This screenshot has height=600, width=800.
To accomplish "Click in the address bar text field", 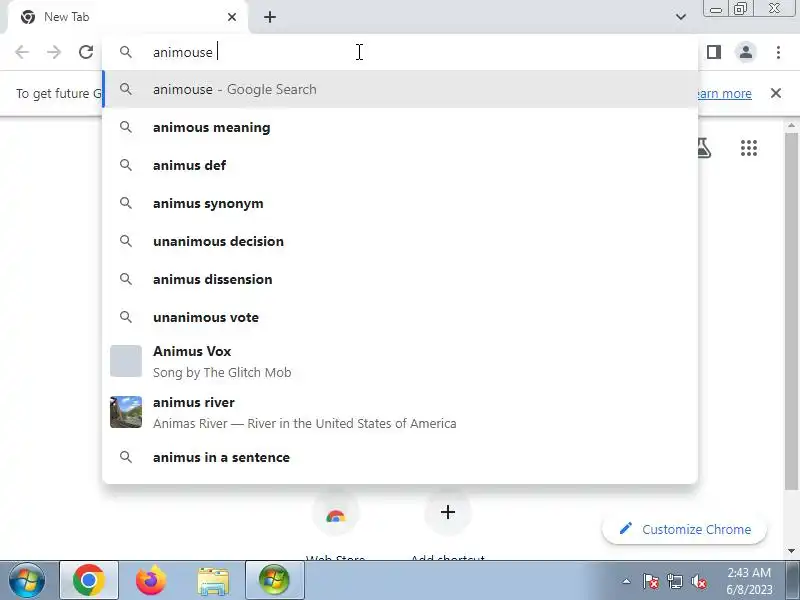I will 400,52.
